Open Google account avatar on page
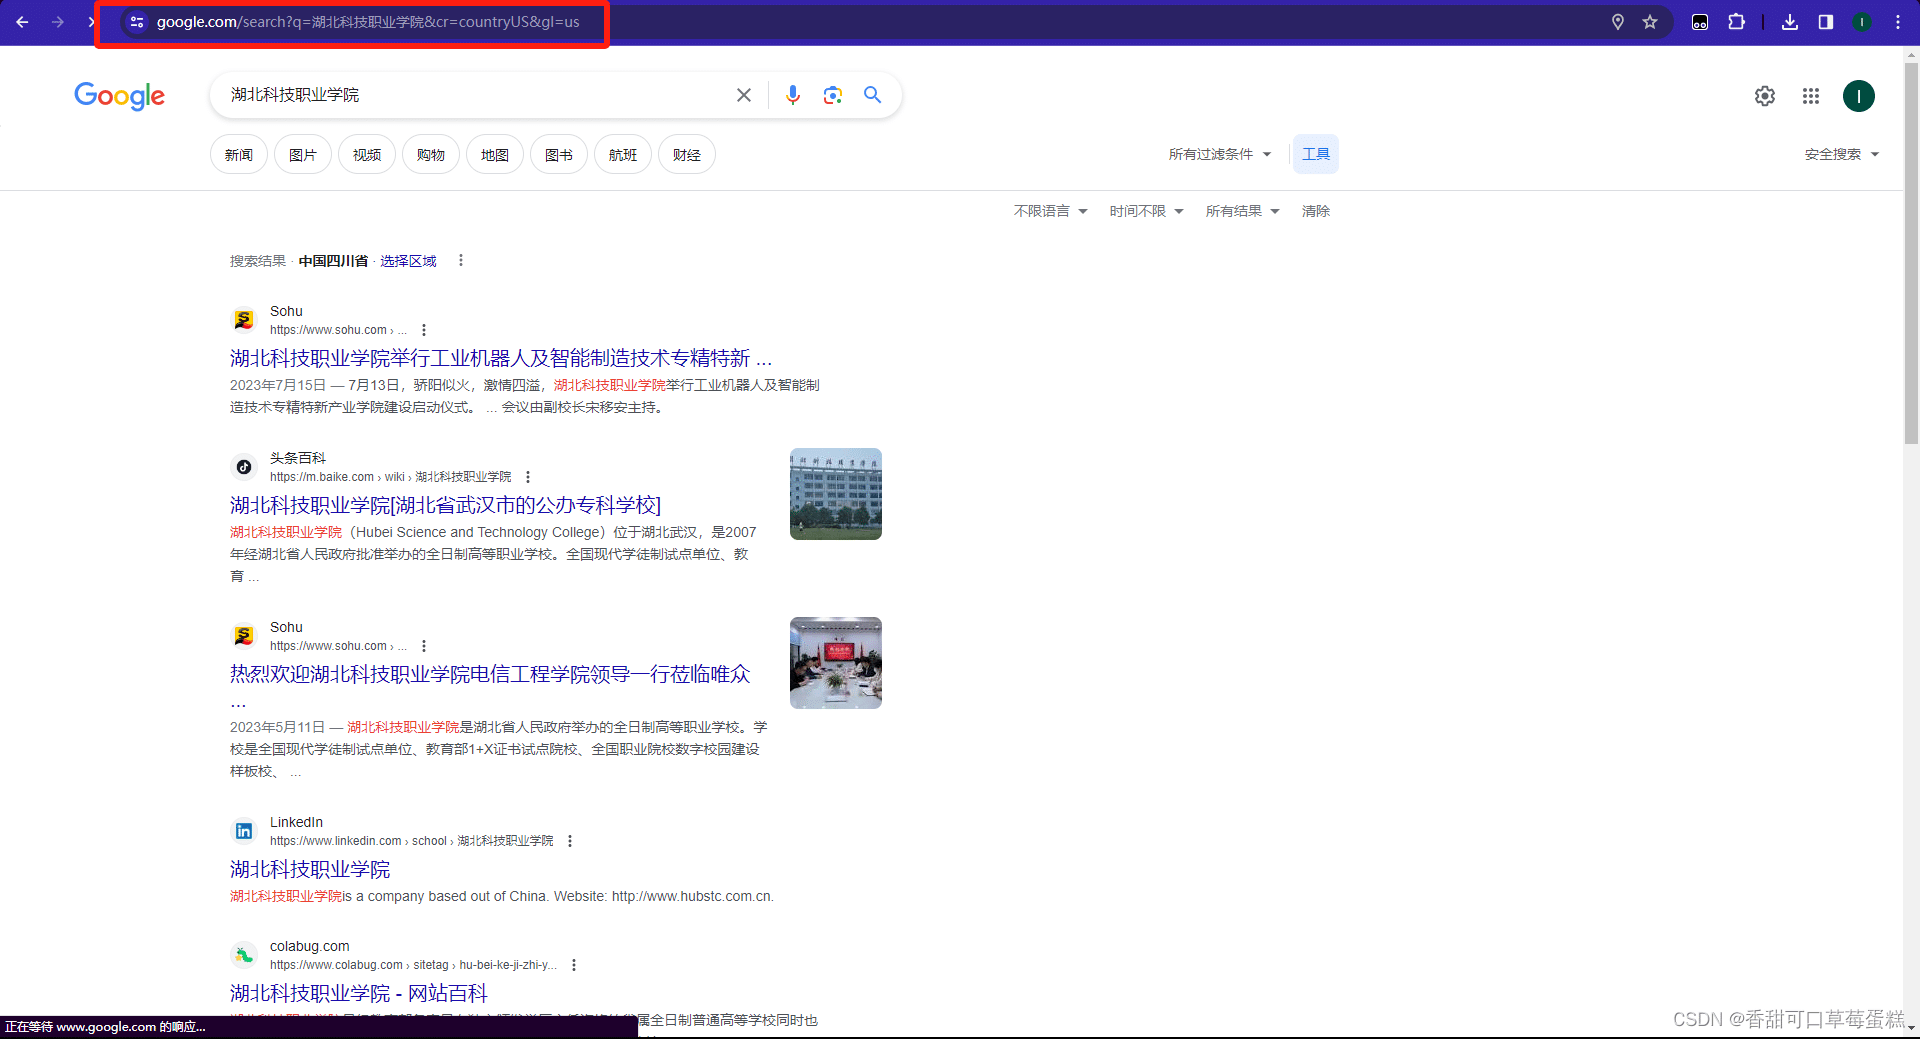 [1859, 96]
